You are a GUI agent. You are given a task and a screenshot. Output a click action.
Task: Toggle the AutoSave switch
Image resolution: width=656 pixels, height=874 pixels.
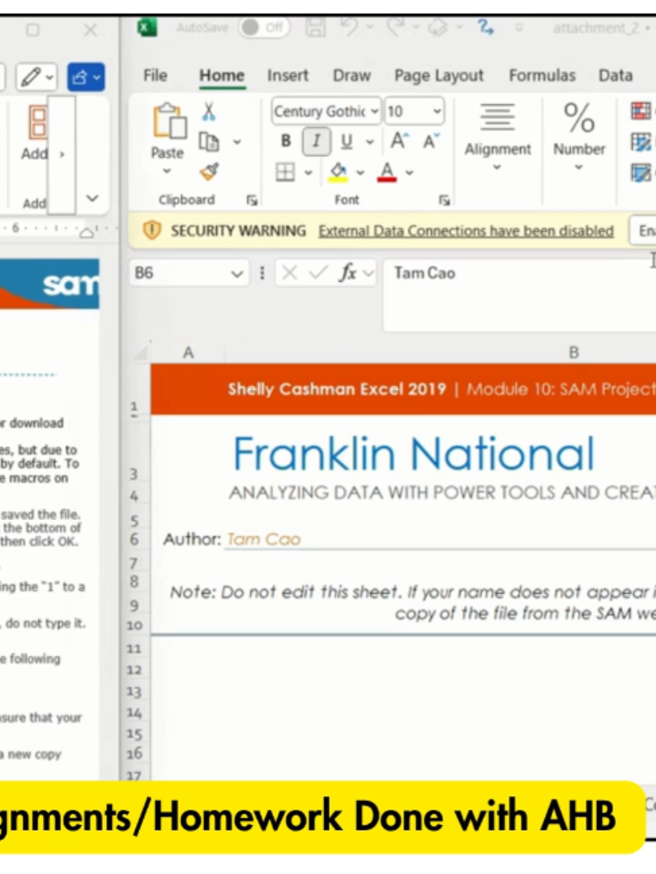tap(264, 27)
